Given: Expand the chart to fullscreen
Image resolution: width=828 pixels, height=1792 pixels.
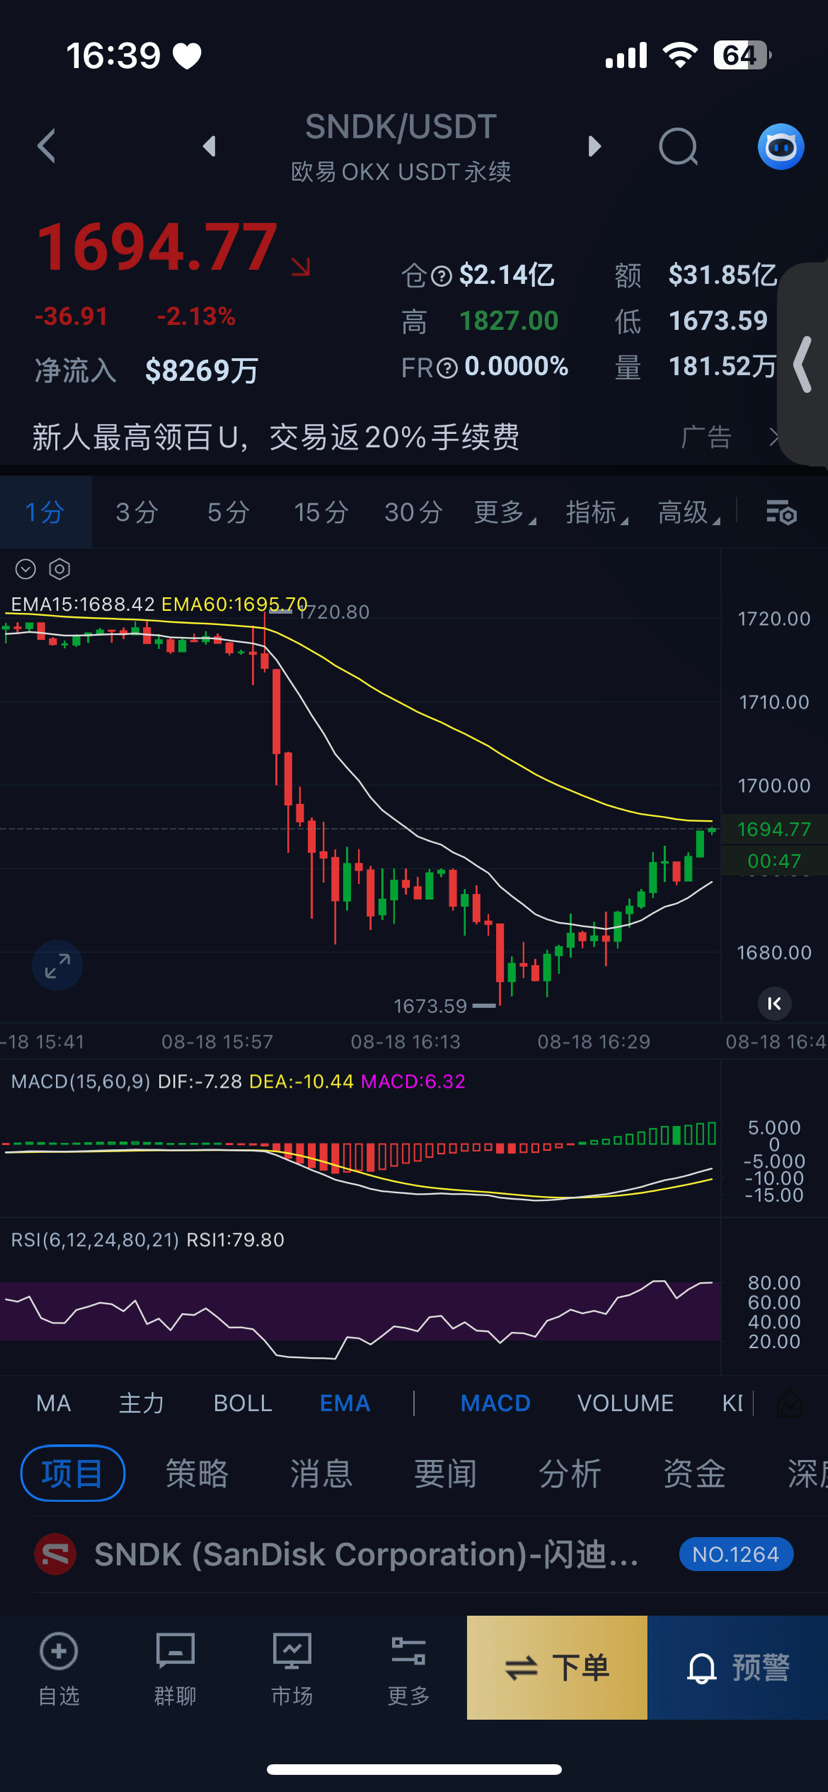Looking at the screenshot, I should tap(57, 965).
